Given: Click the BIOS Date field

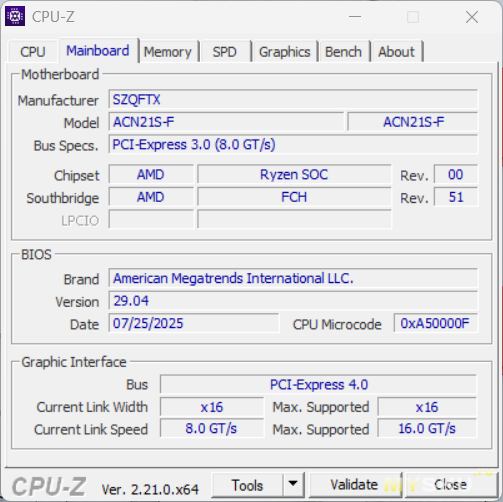Looking at the screenshot, I should coord(193,323).
